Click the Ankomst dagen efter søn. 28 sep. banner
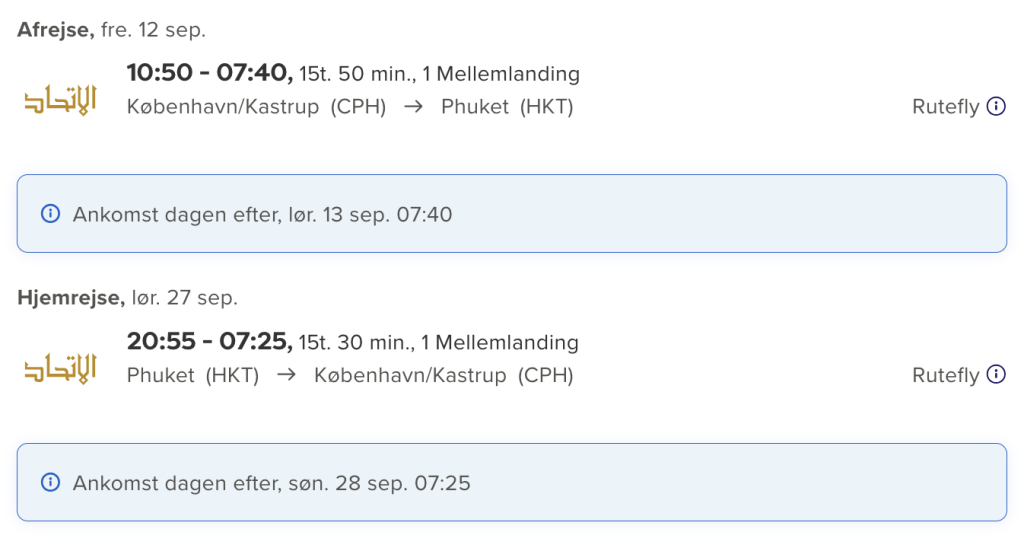This screenshot has height=548, width=1024. pyautogui.click(x=512, y=482)
